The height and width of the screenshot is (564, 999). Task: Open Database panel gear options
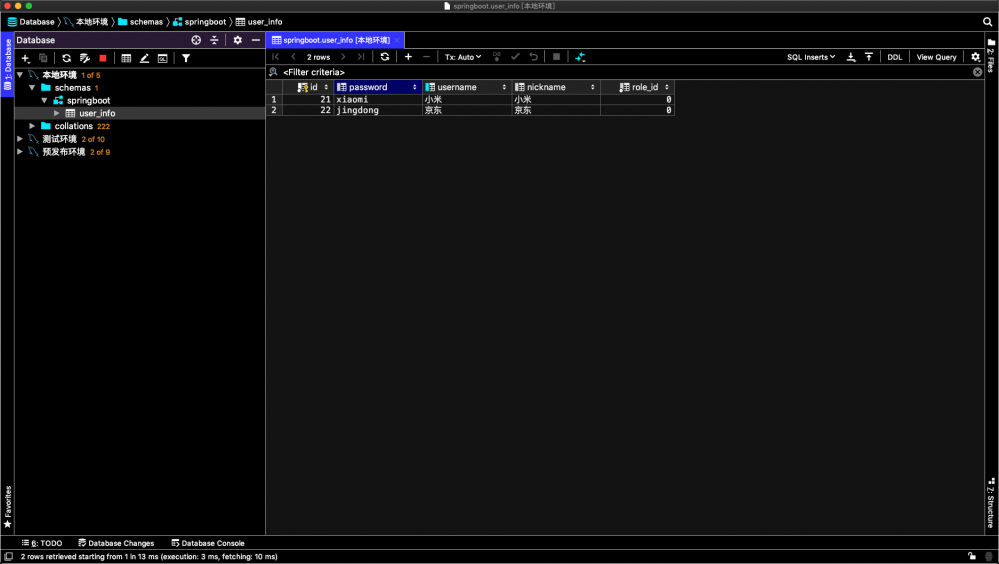click(238, 40)
